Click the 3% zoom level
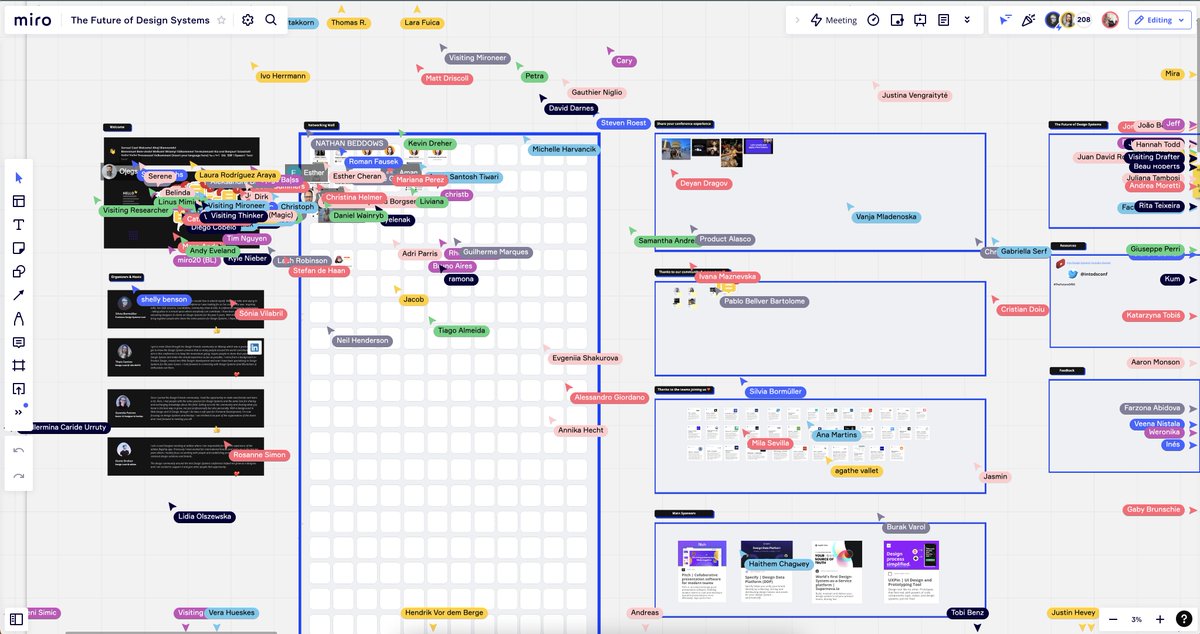 click(x=1136, y=619)
